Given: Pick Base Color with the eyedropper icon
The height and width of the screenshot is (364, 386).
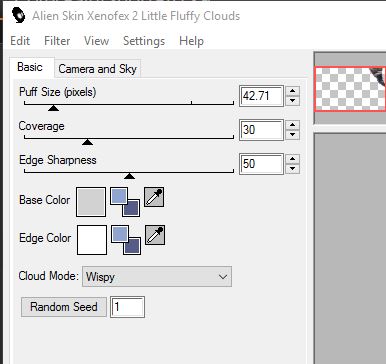Looking at the screenshot, I should click(x=154, y=197).
